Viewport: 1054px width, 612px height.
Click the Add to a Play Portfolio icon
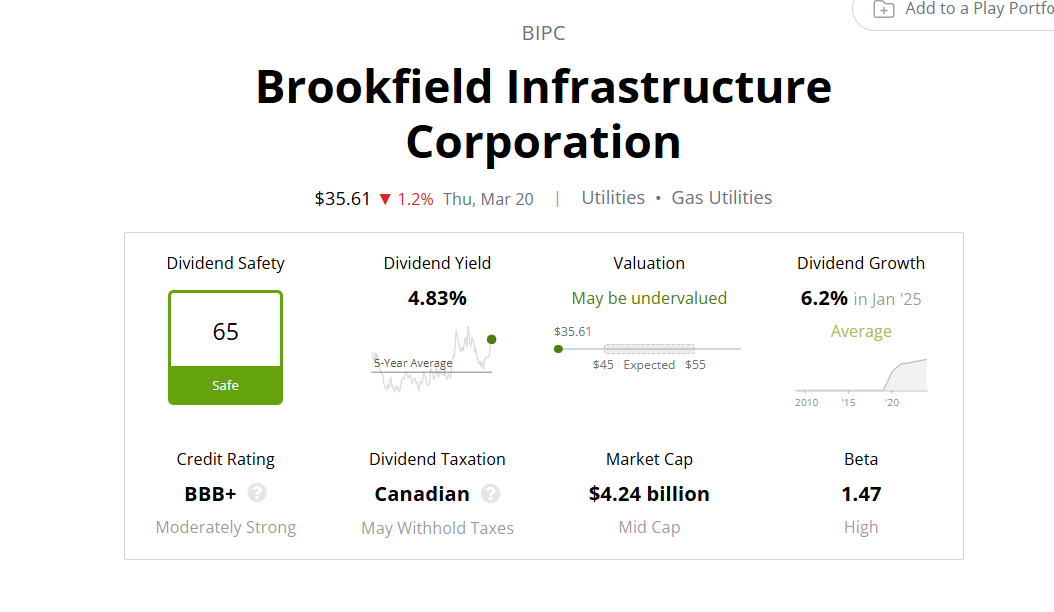884,9
